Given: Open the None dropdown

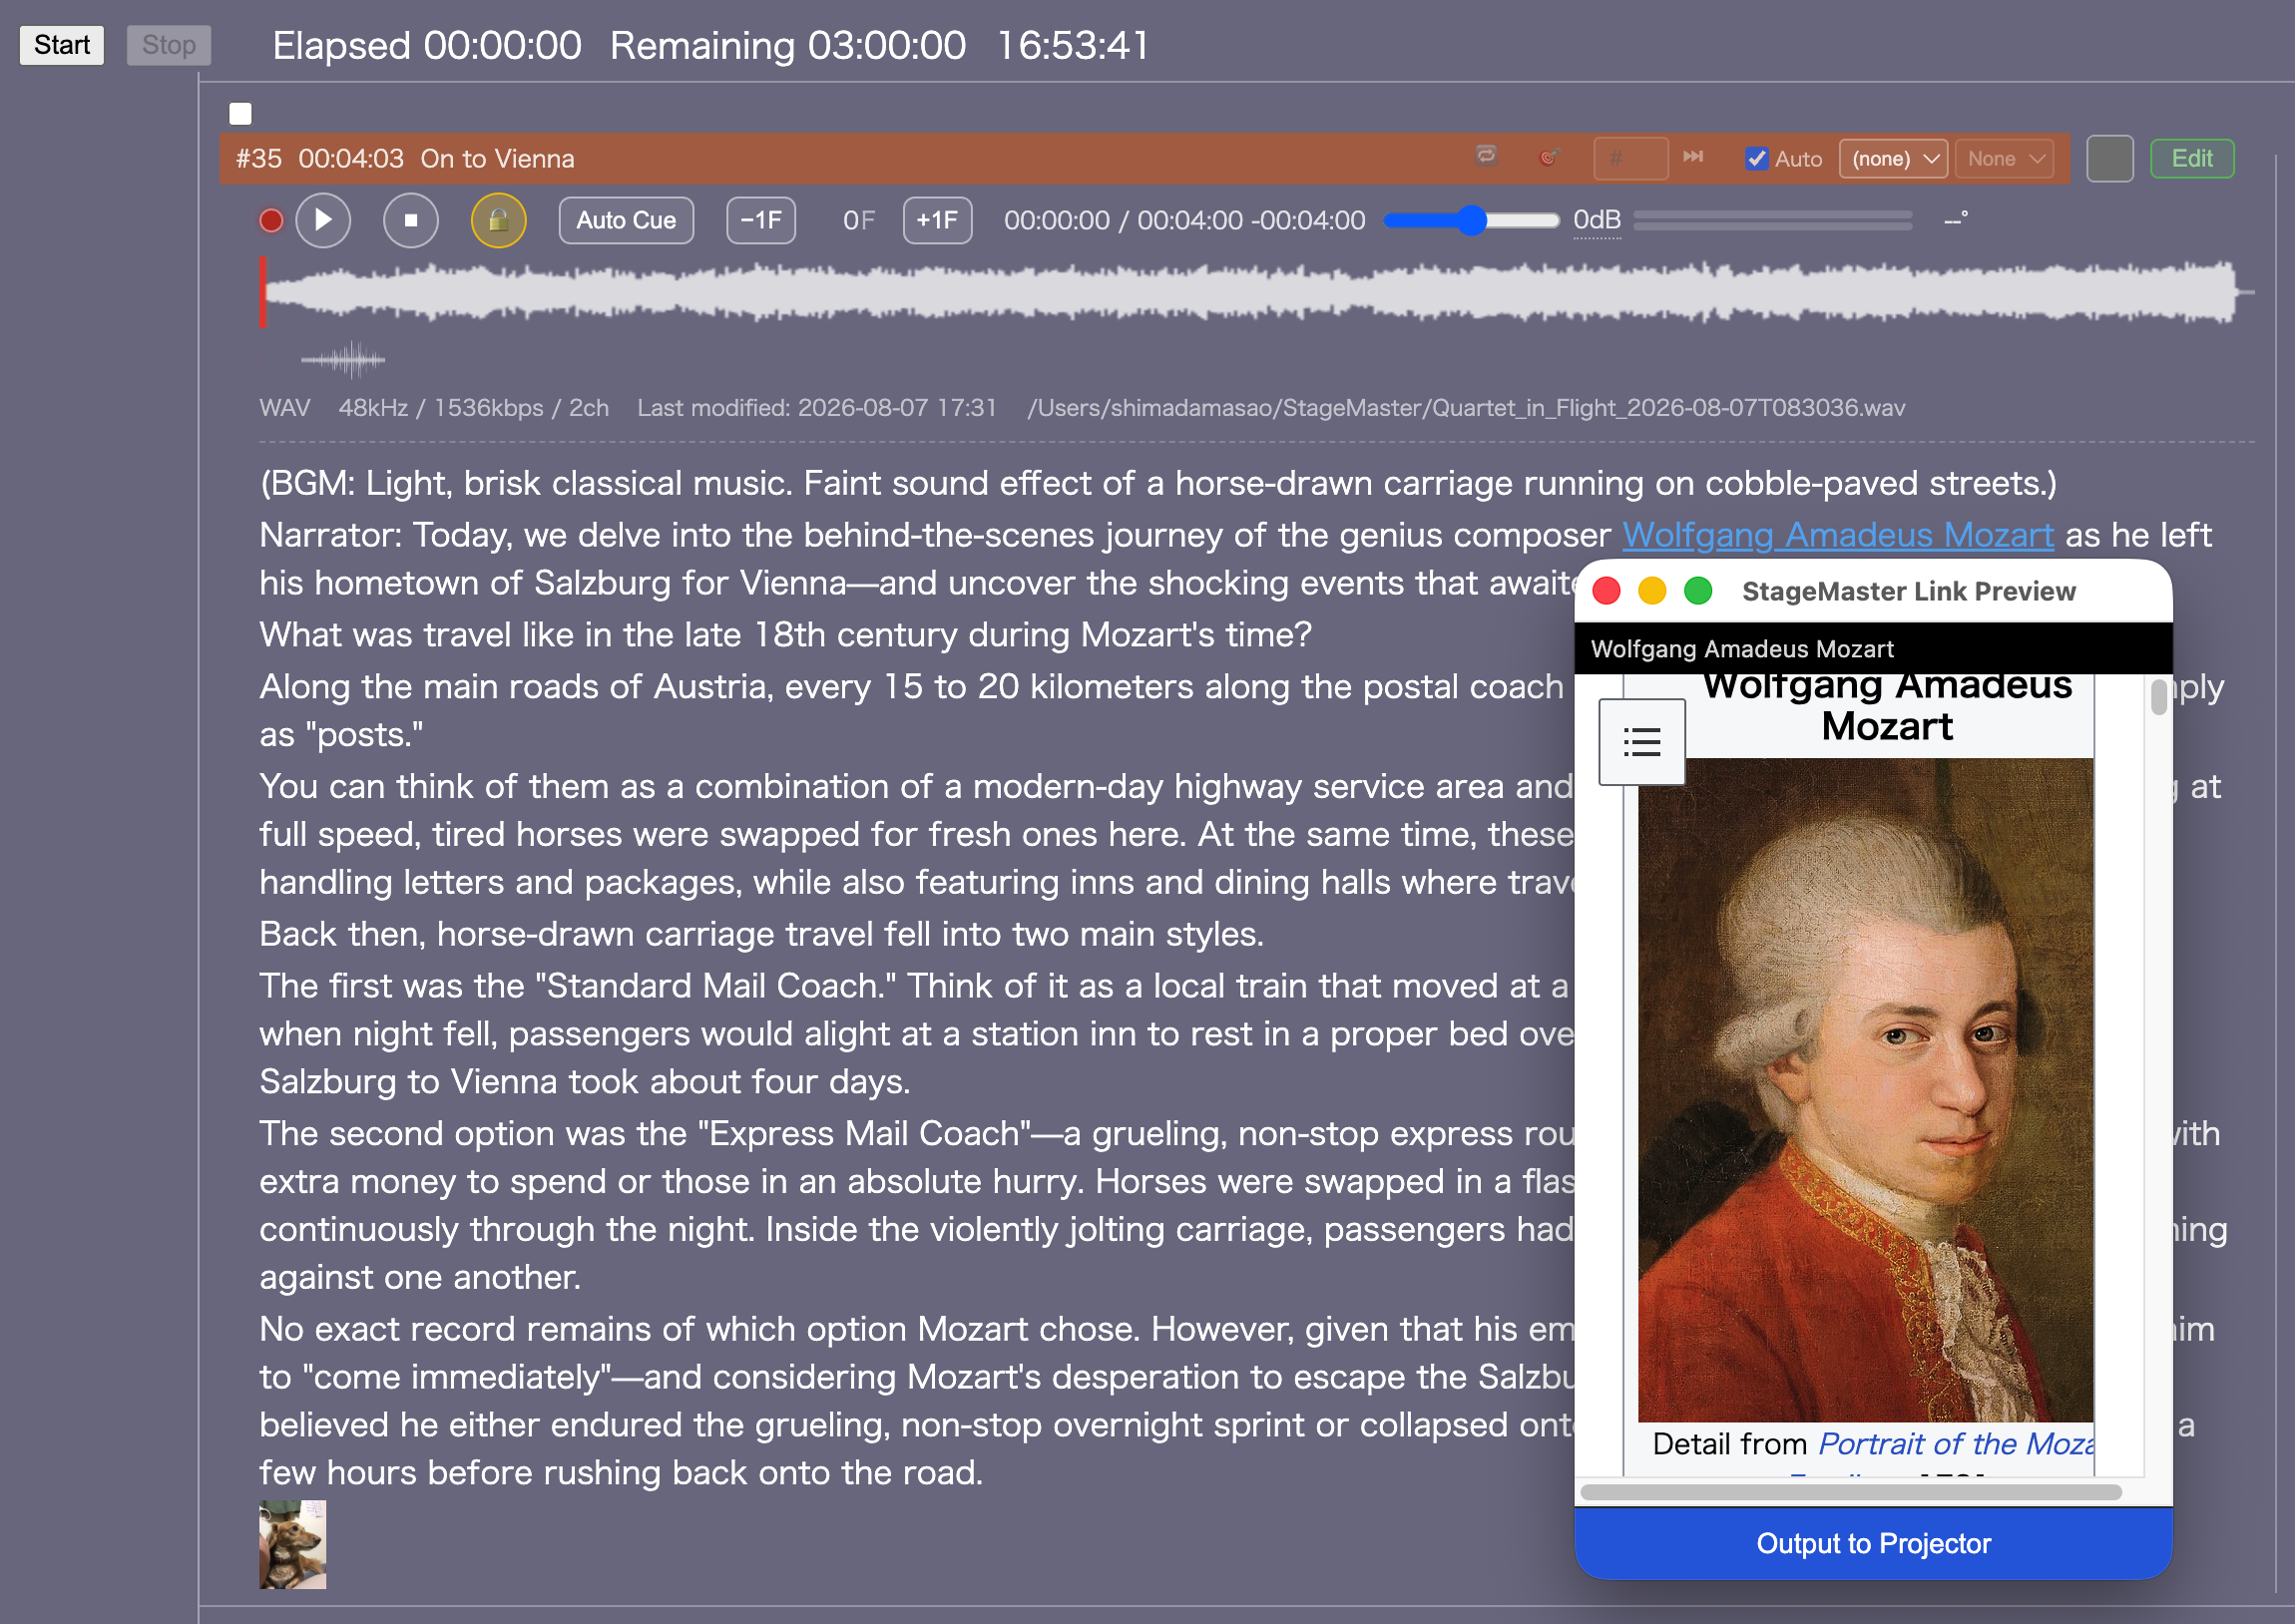Looking at the screenshot, I should tap(2005, 158).
